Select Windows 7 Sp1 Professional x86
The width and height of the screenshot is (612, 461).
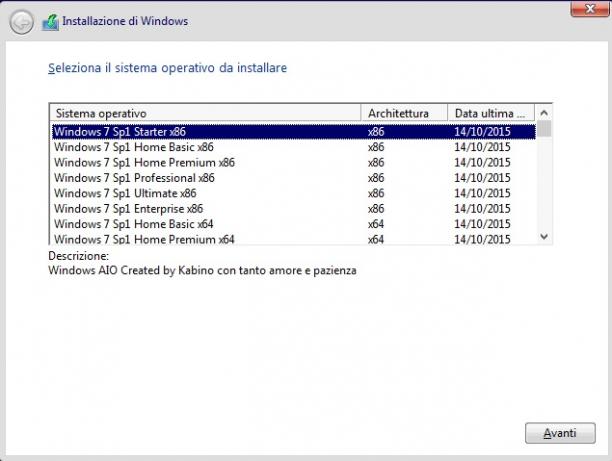point(294,178)
